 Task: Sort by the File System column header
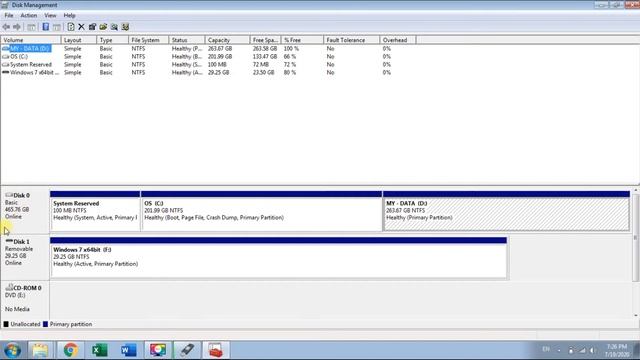coord(149,40)
